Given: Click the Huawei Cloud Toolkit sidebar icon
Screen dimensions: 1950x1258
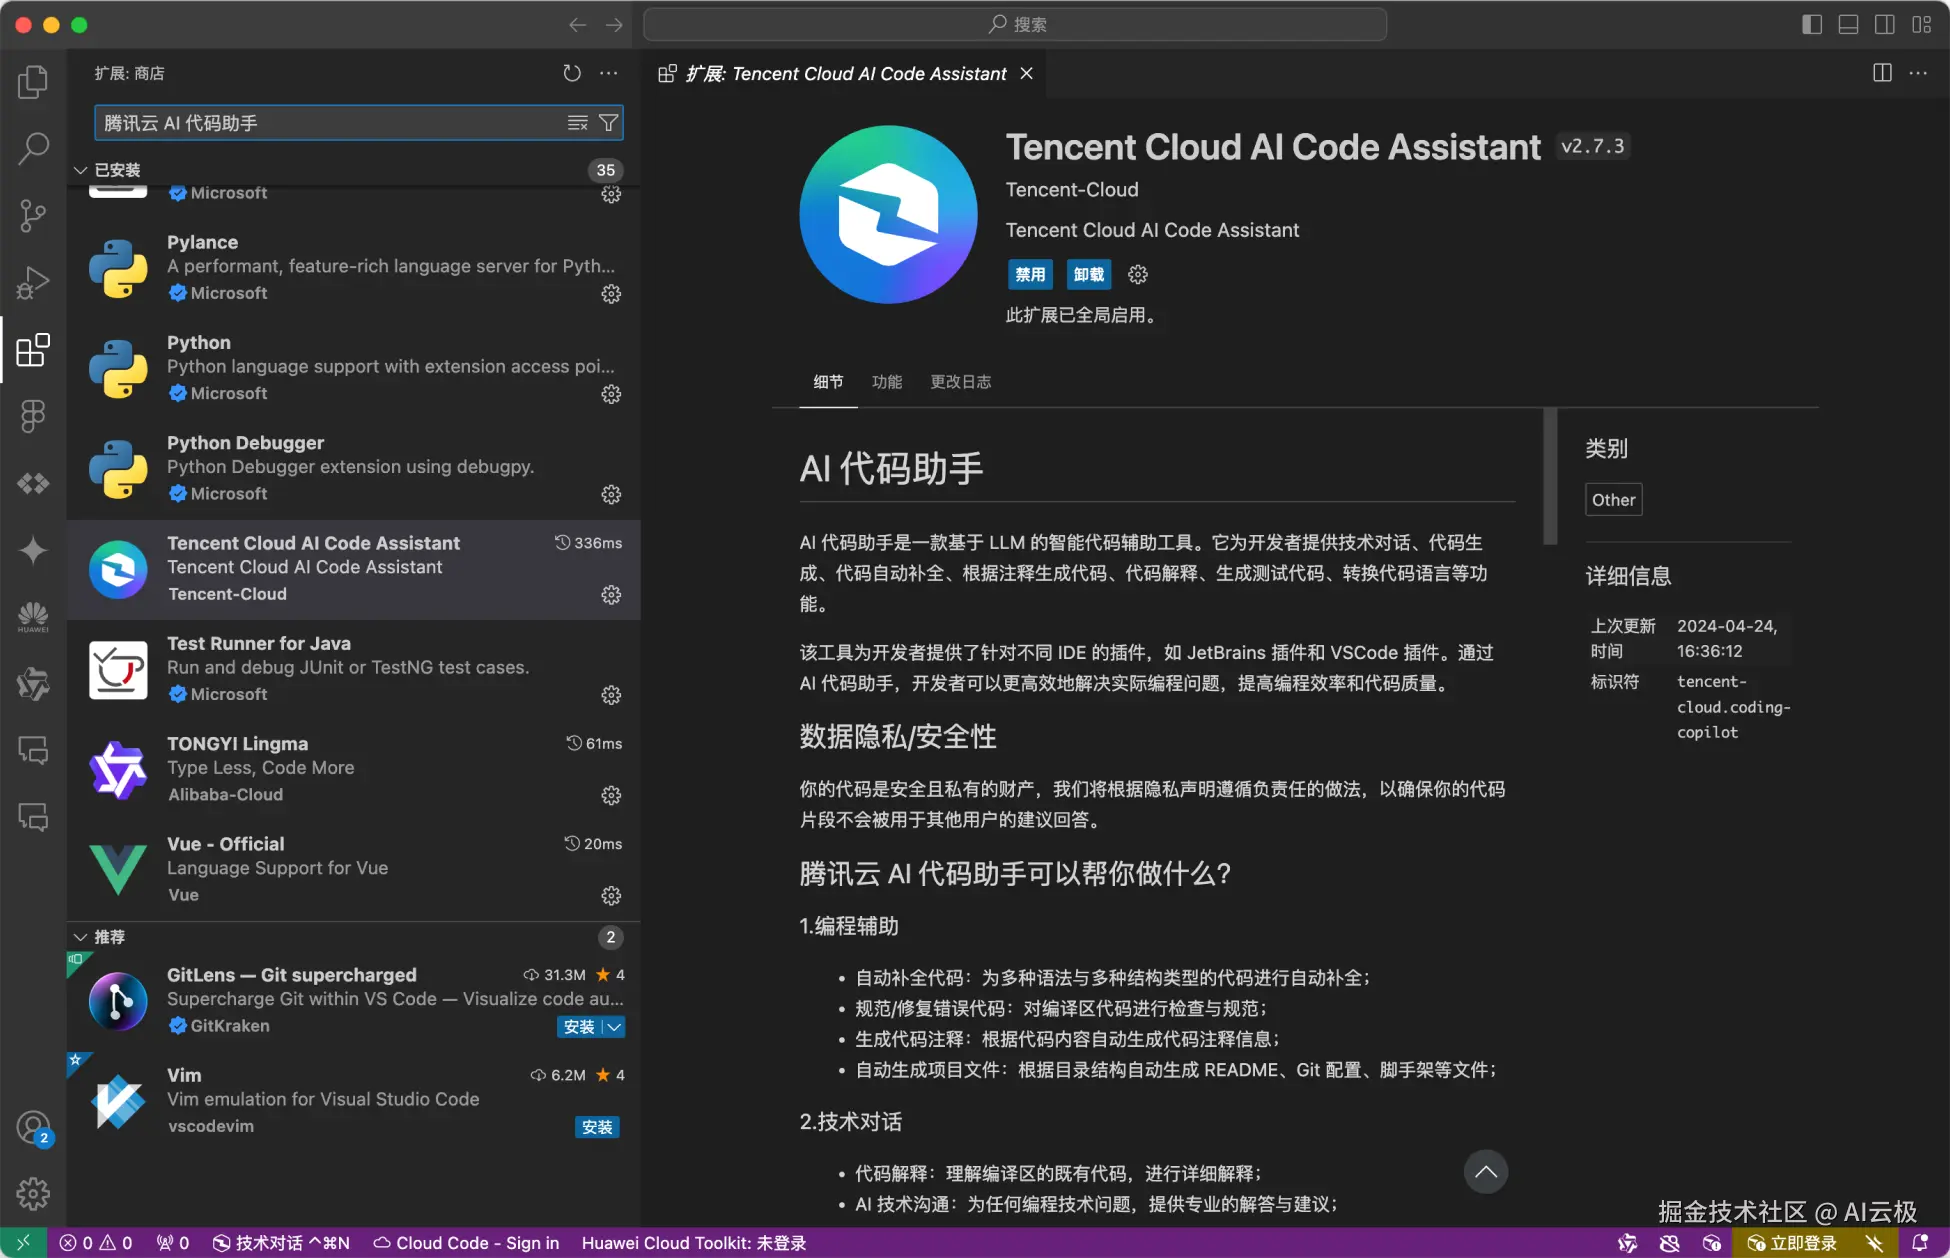Looking at the screenshot, I should click(x=33, y=617).
